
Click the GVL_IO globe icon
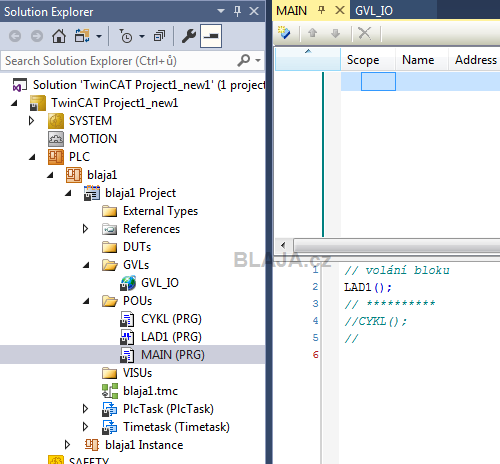pyautogui.click(x=128, y=283)
